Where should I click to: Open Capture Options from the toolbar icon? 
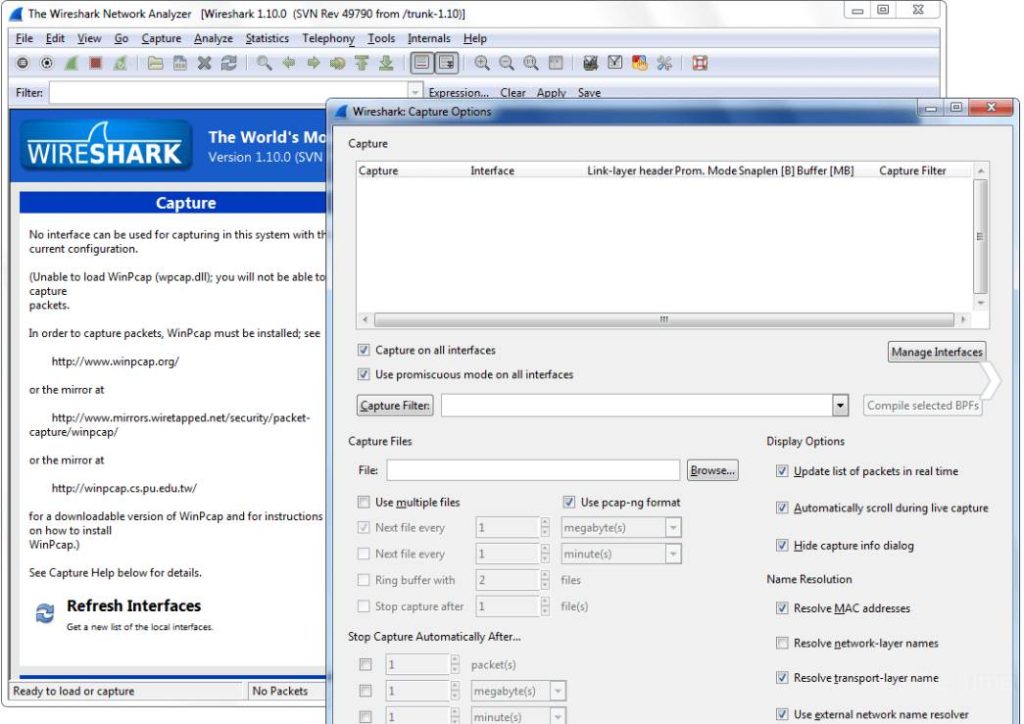[47, 63]
